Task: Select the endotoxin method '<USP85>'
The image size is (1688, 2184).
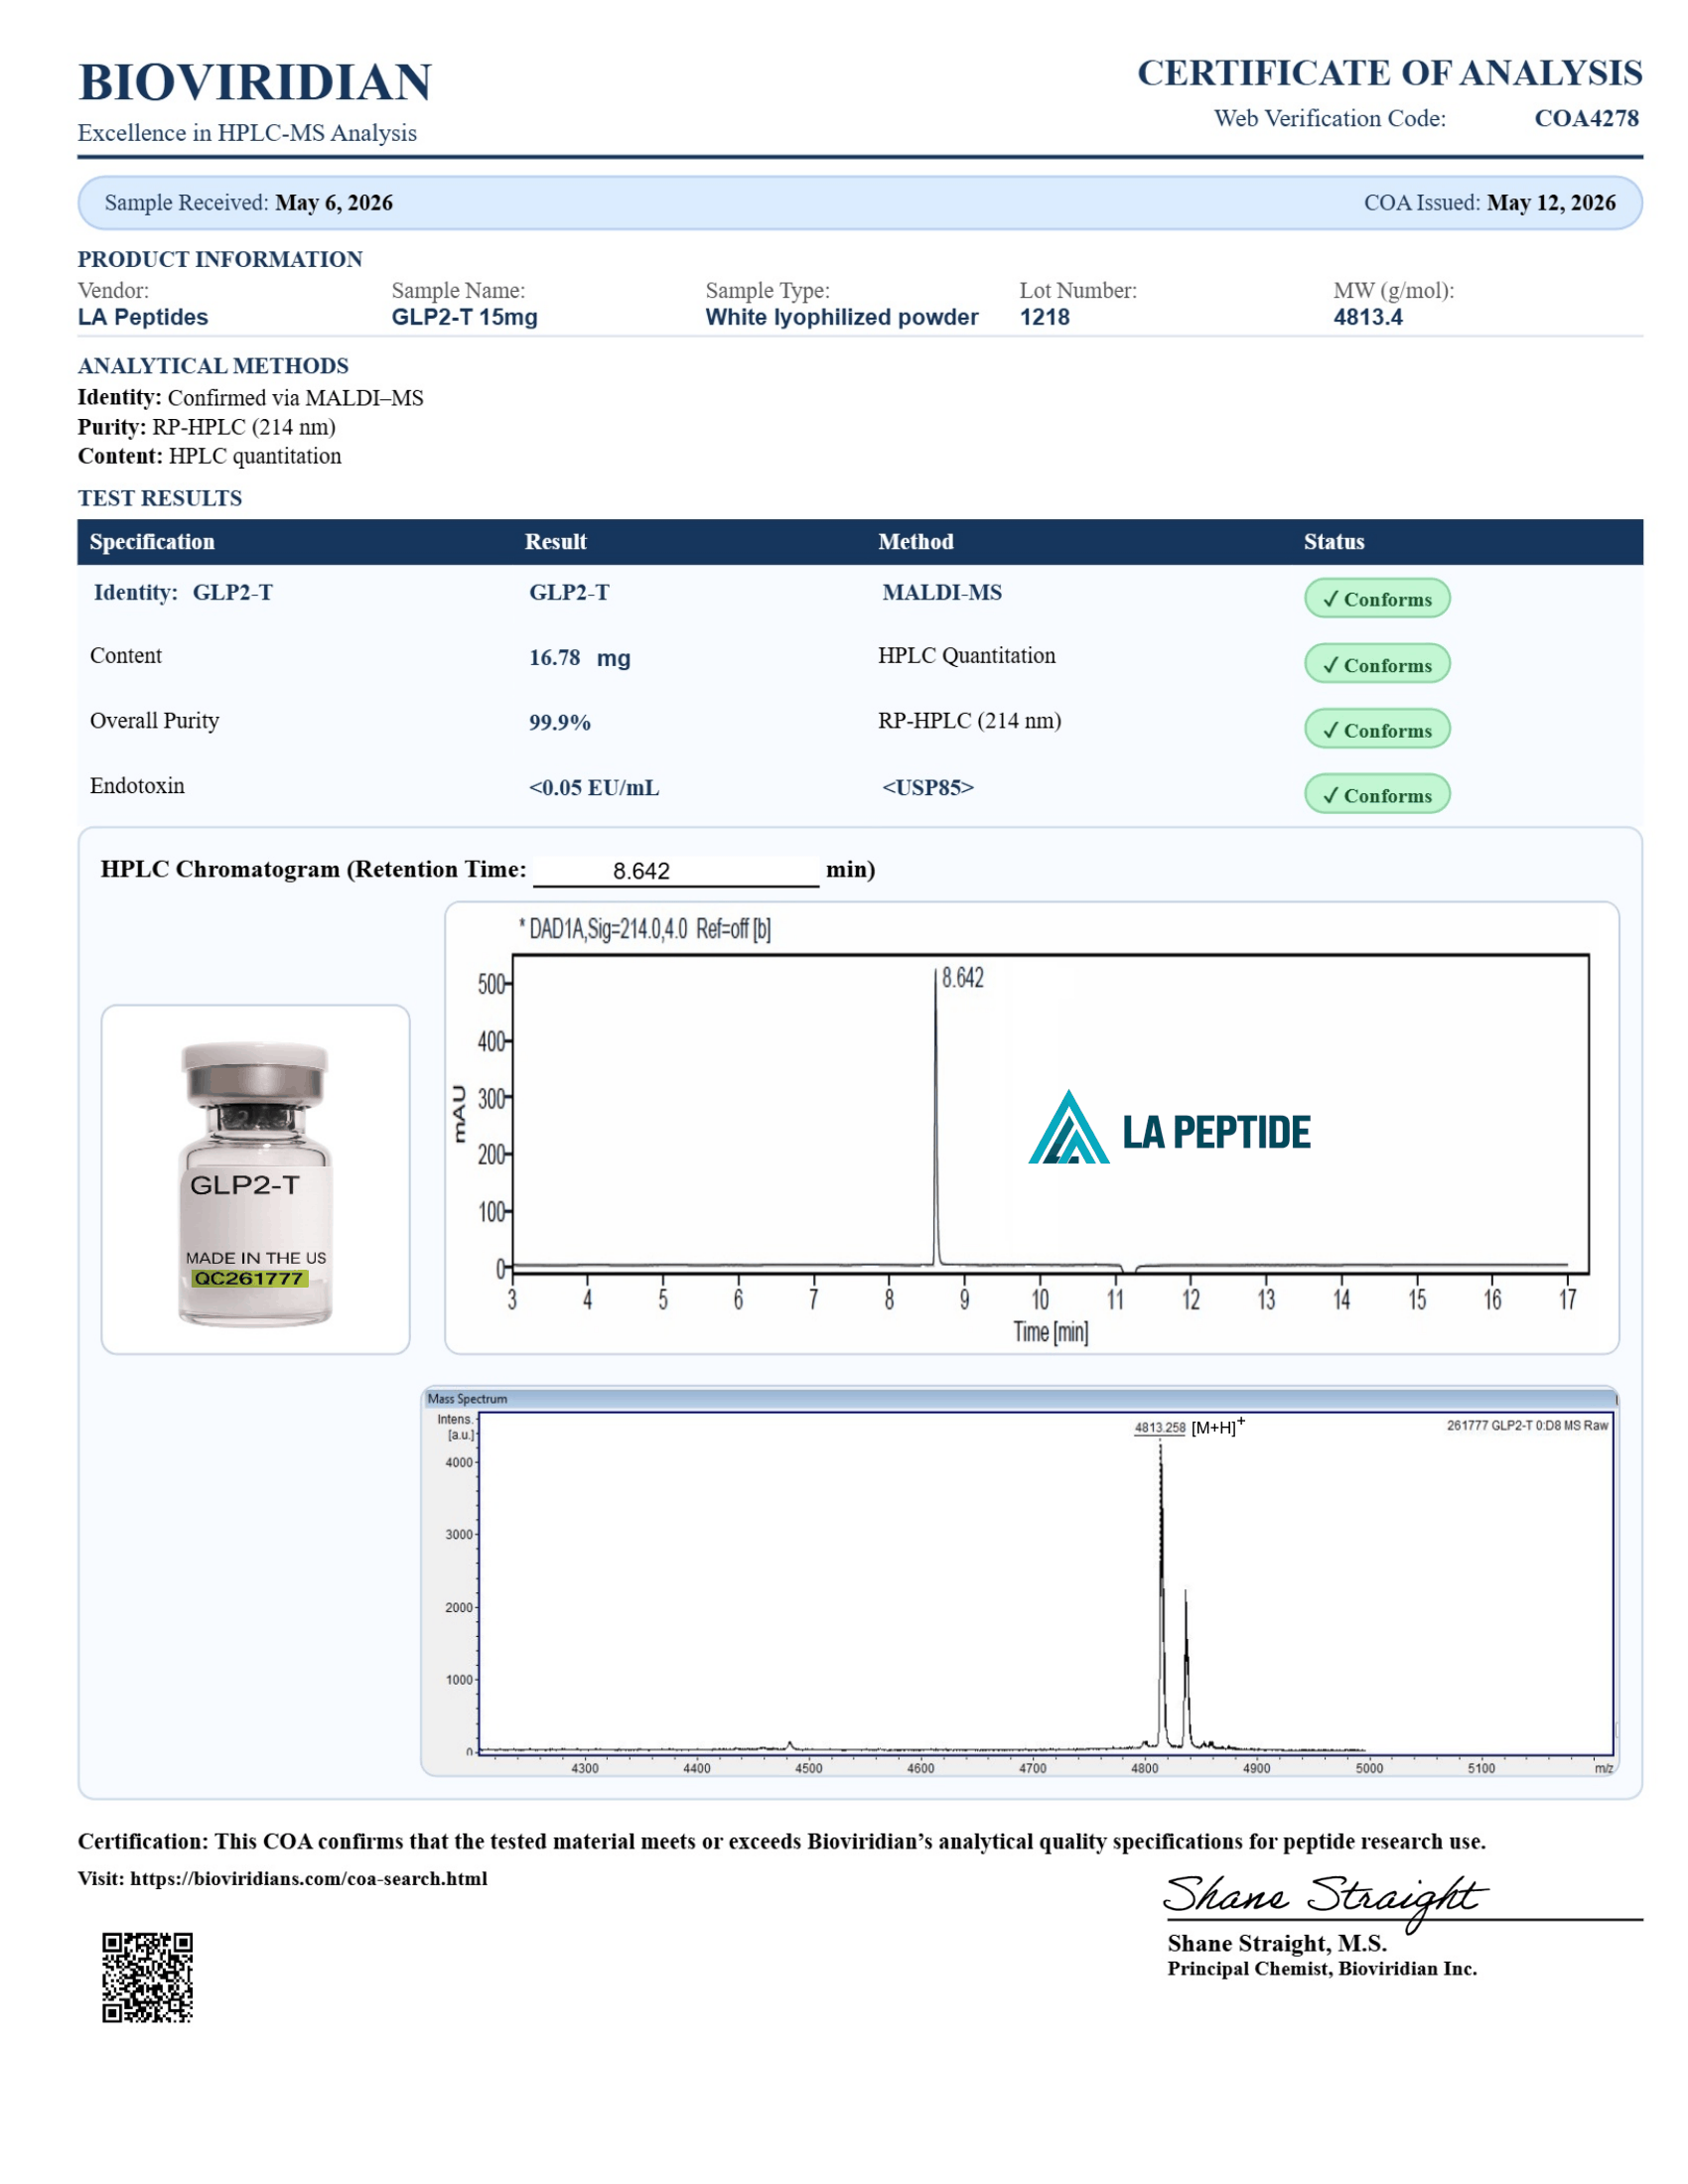Action: pyautogui.click(x=928, y=788)
